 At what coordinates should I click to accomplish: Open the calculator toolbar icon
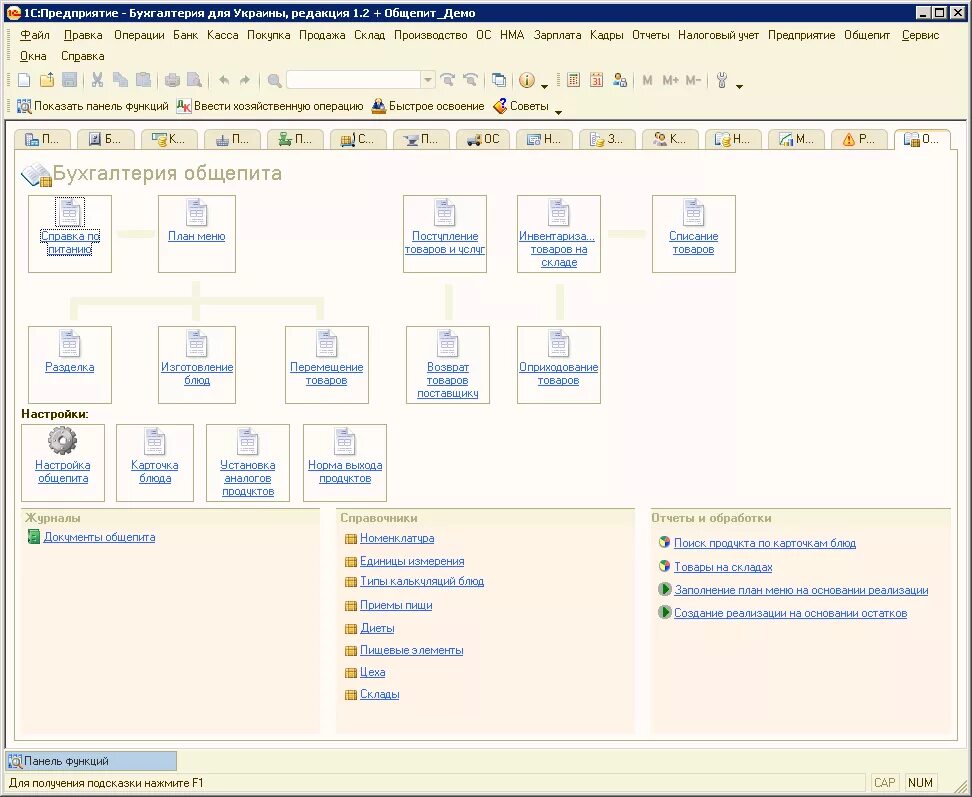pos(573,80)
